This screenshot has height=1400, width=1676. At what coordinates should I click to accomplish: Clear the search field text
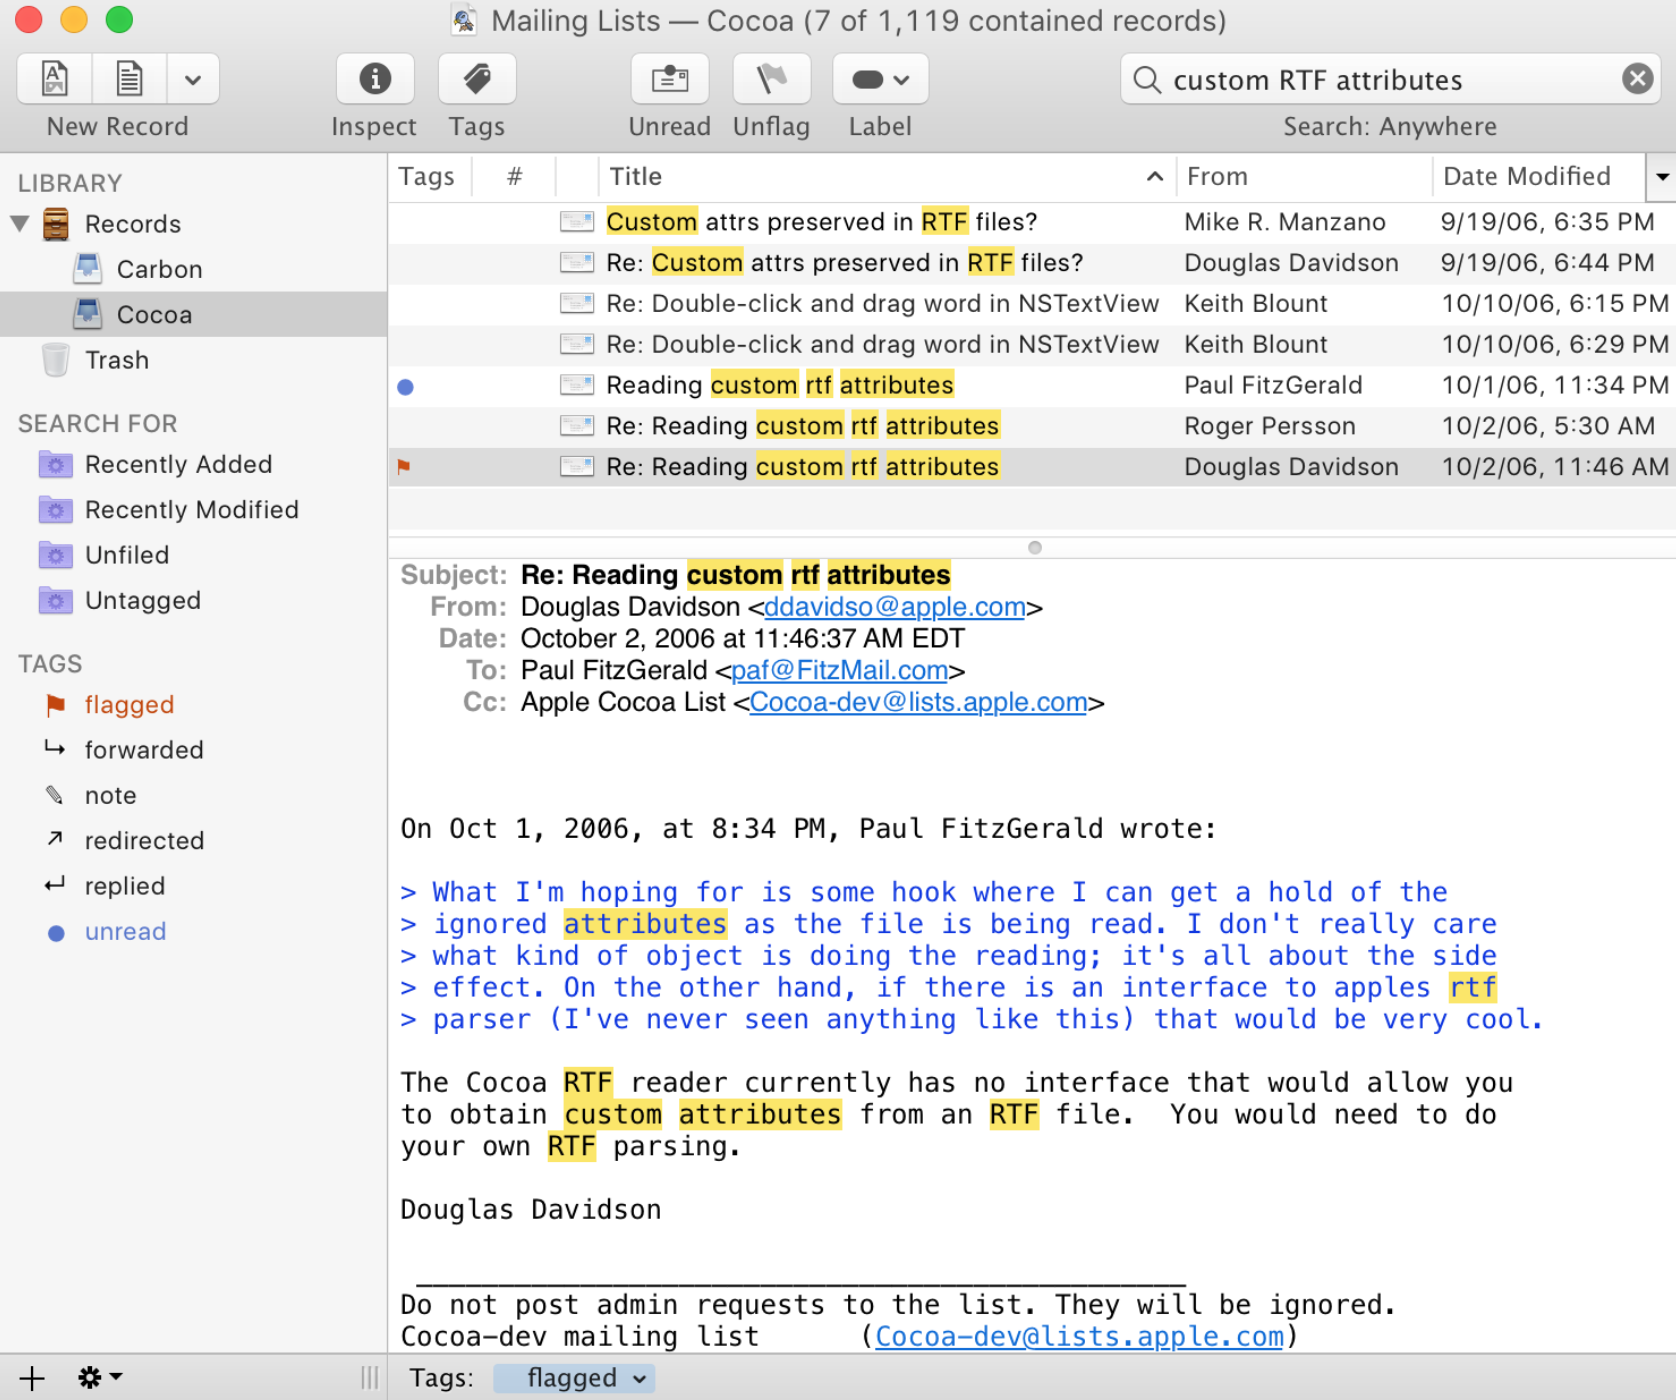(x=1637, y=79)
